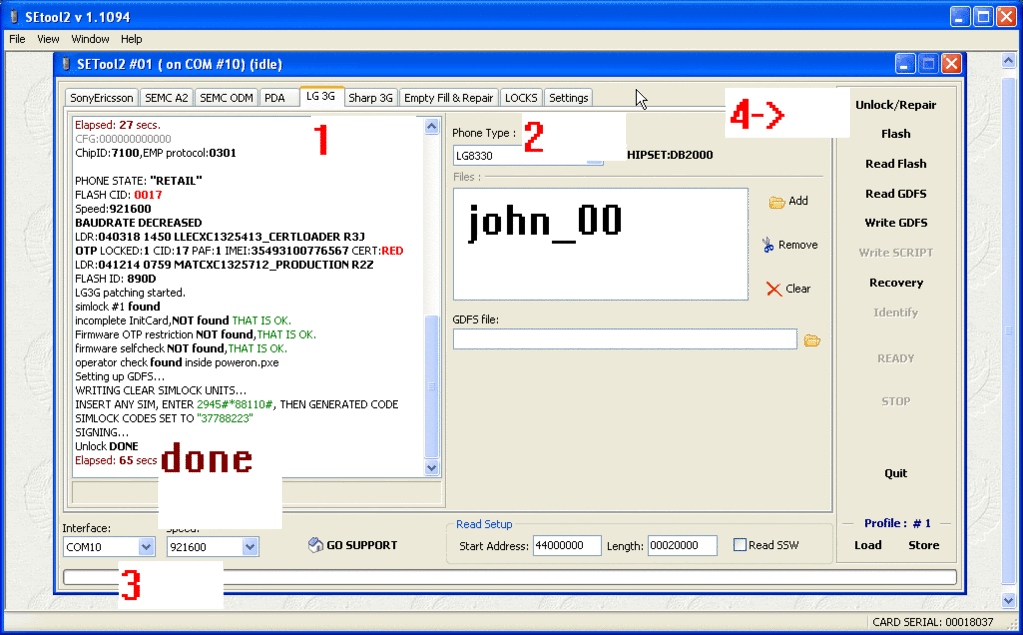
Task: Click the SETool2 #01 child window icon
Action: coord(65,64)
